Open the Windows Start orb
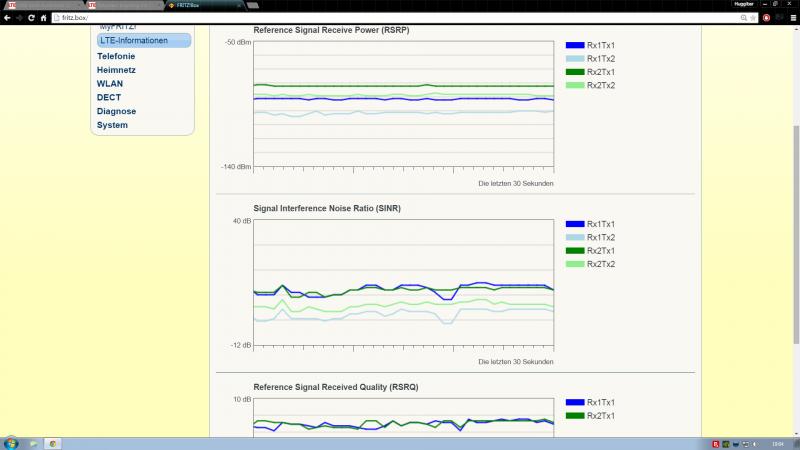The width and height of the screenshot is (800, 450). 11,443
